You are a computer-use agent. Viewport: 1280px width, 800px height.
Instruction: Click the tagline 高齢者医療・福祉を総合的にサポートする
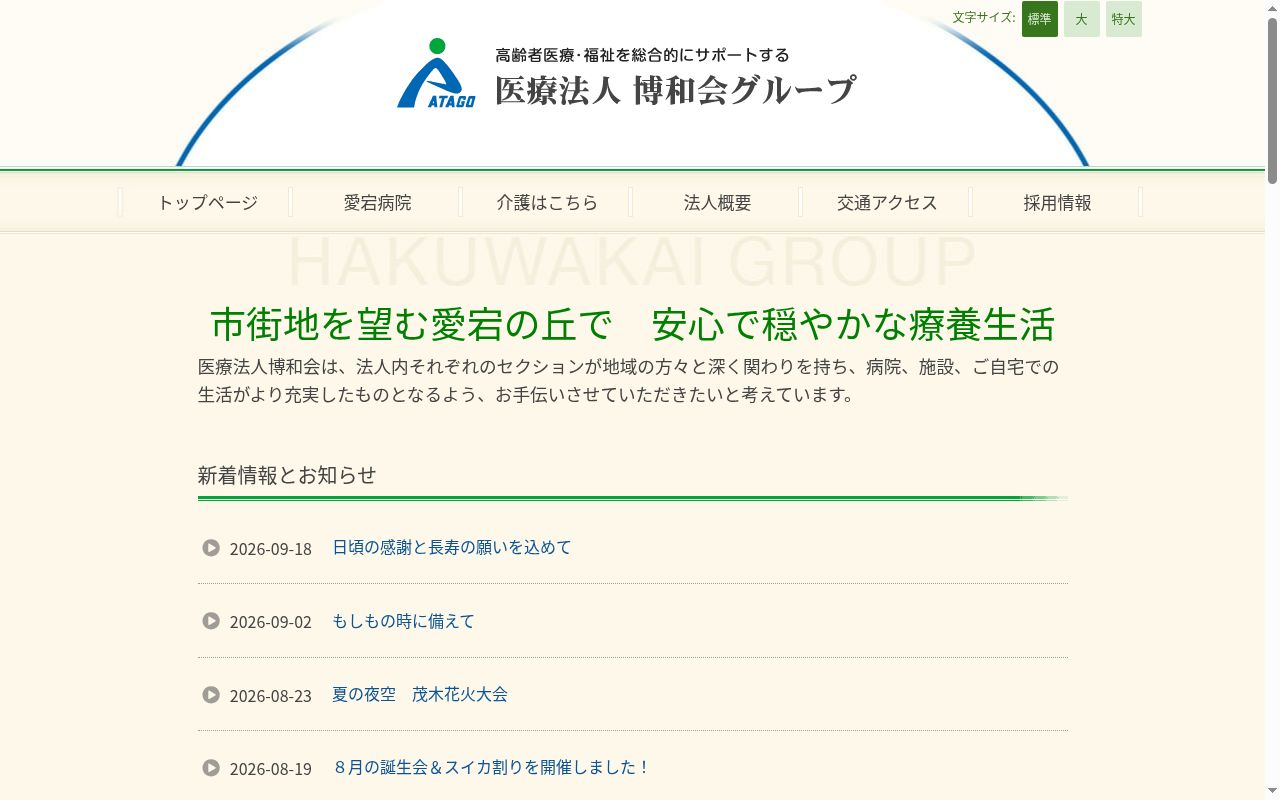pyautogui.click(x=642, y=55)
